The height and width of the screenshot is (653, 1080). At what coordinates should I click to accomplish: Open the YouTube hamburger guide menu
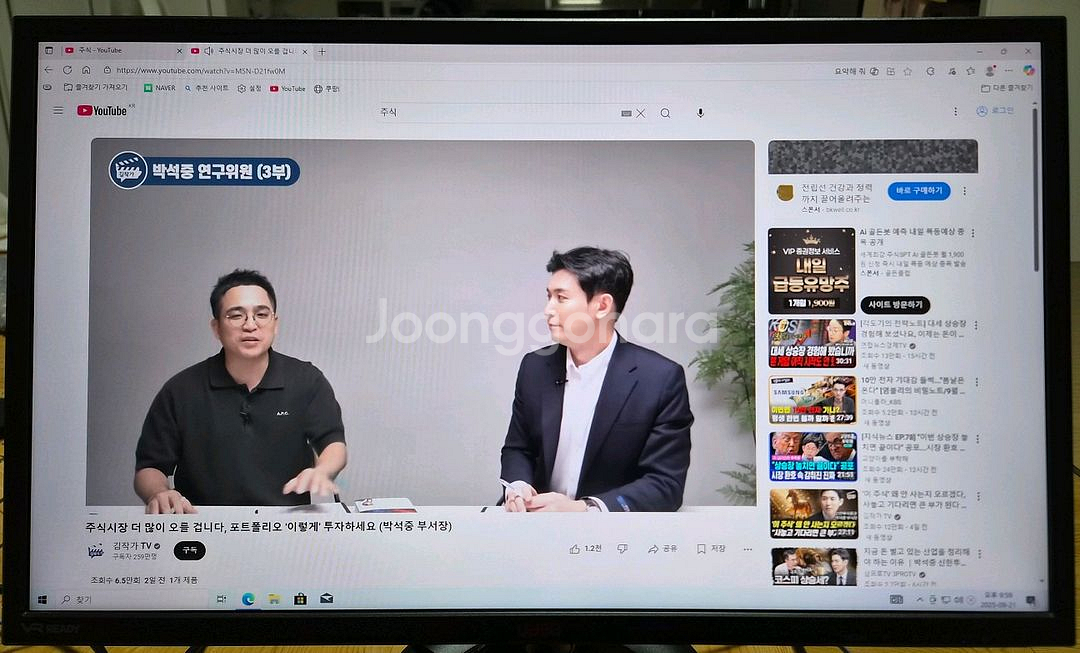tap(58, 110)
